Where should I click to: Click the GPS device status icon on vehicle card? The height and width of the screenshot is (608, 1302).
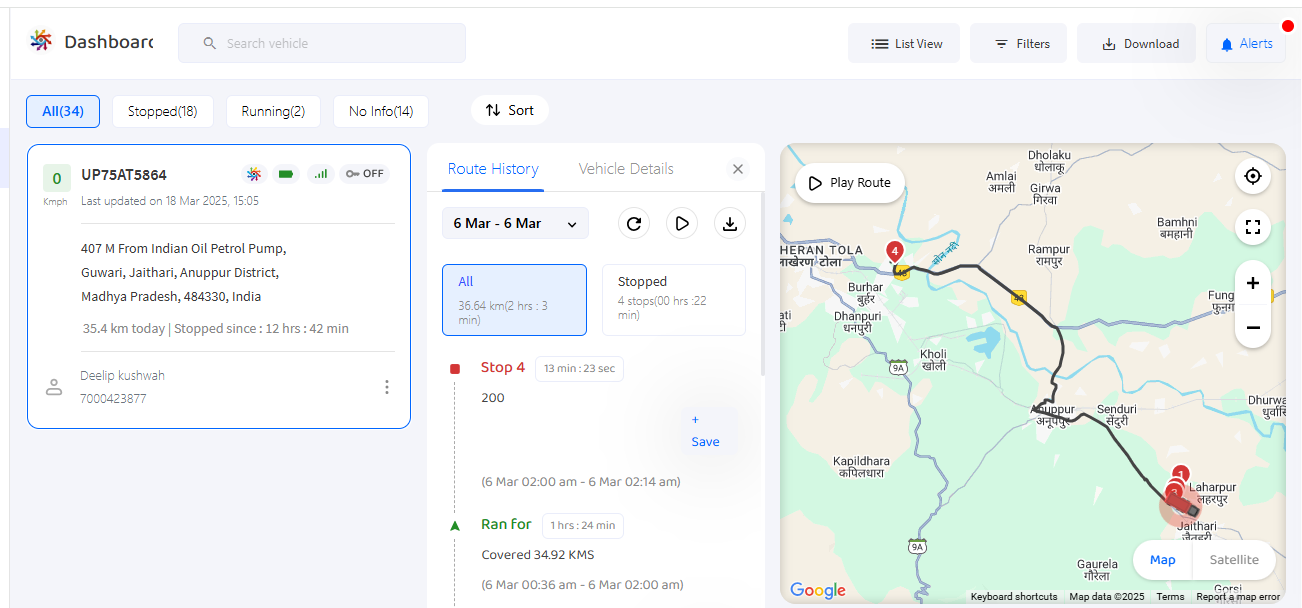(254, 174)
